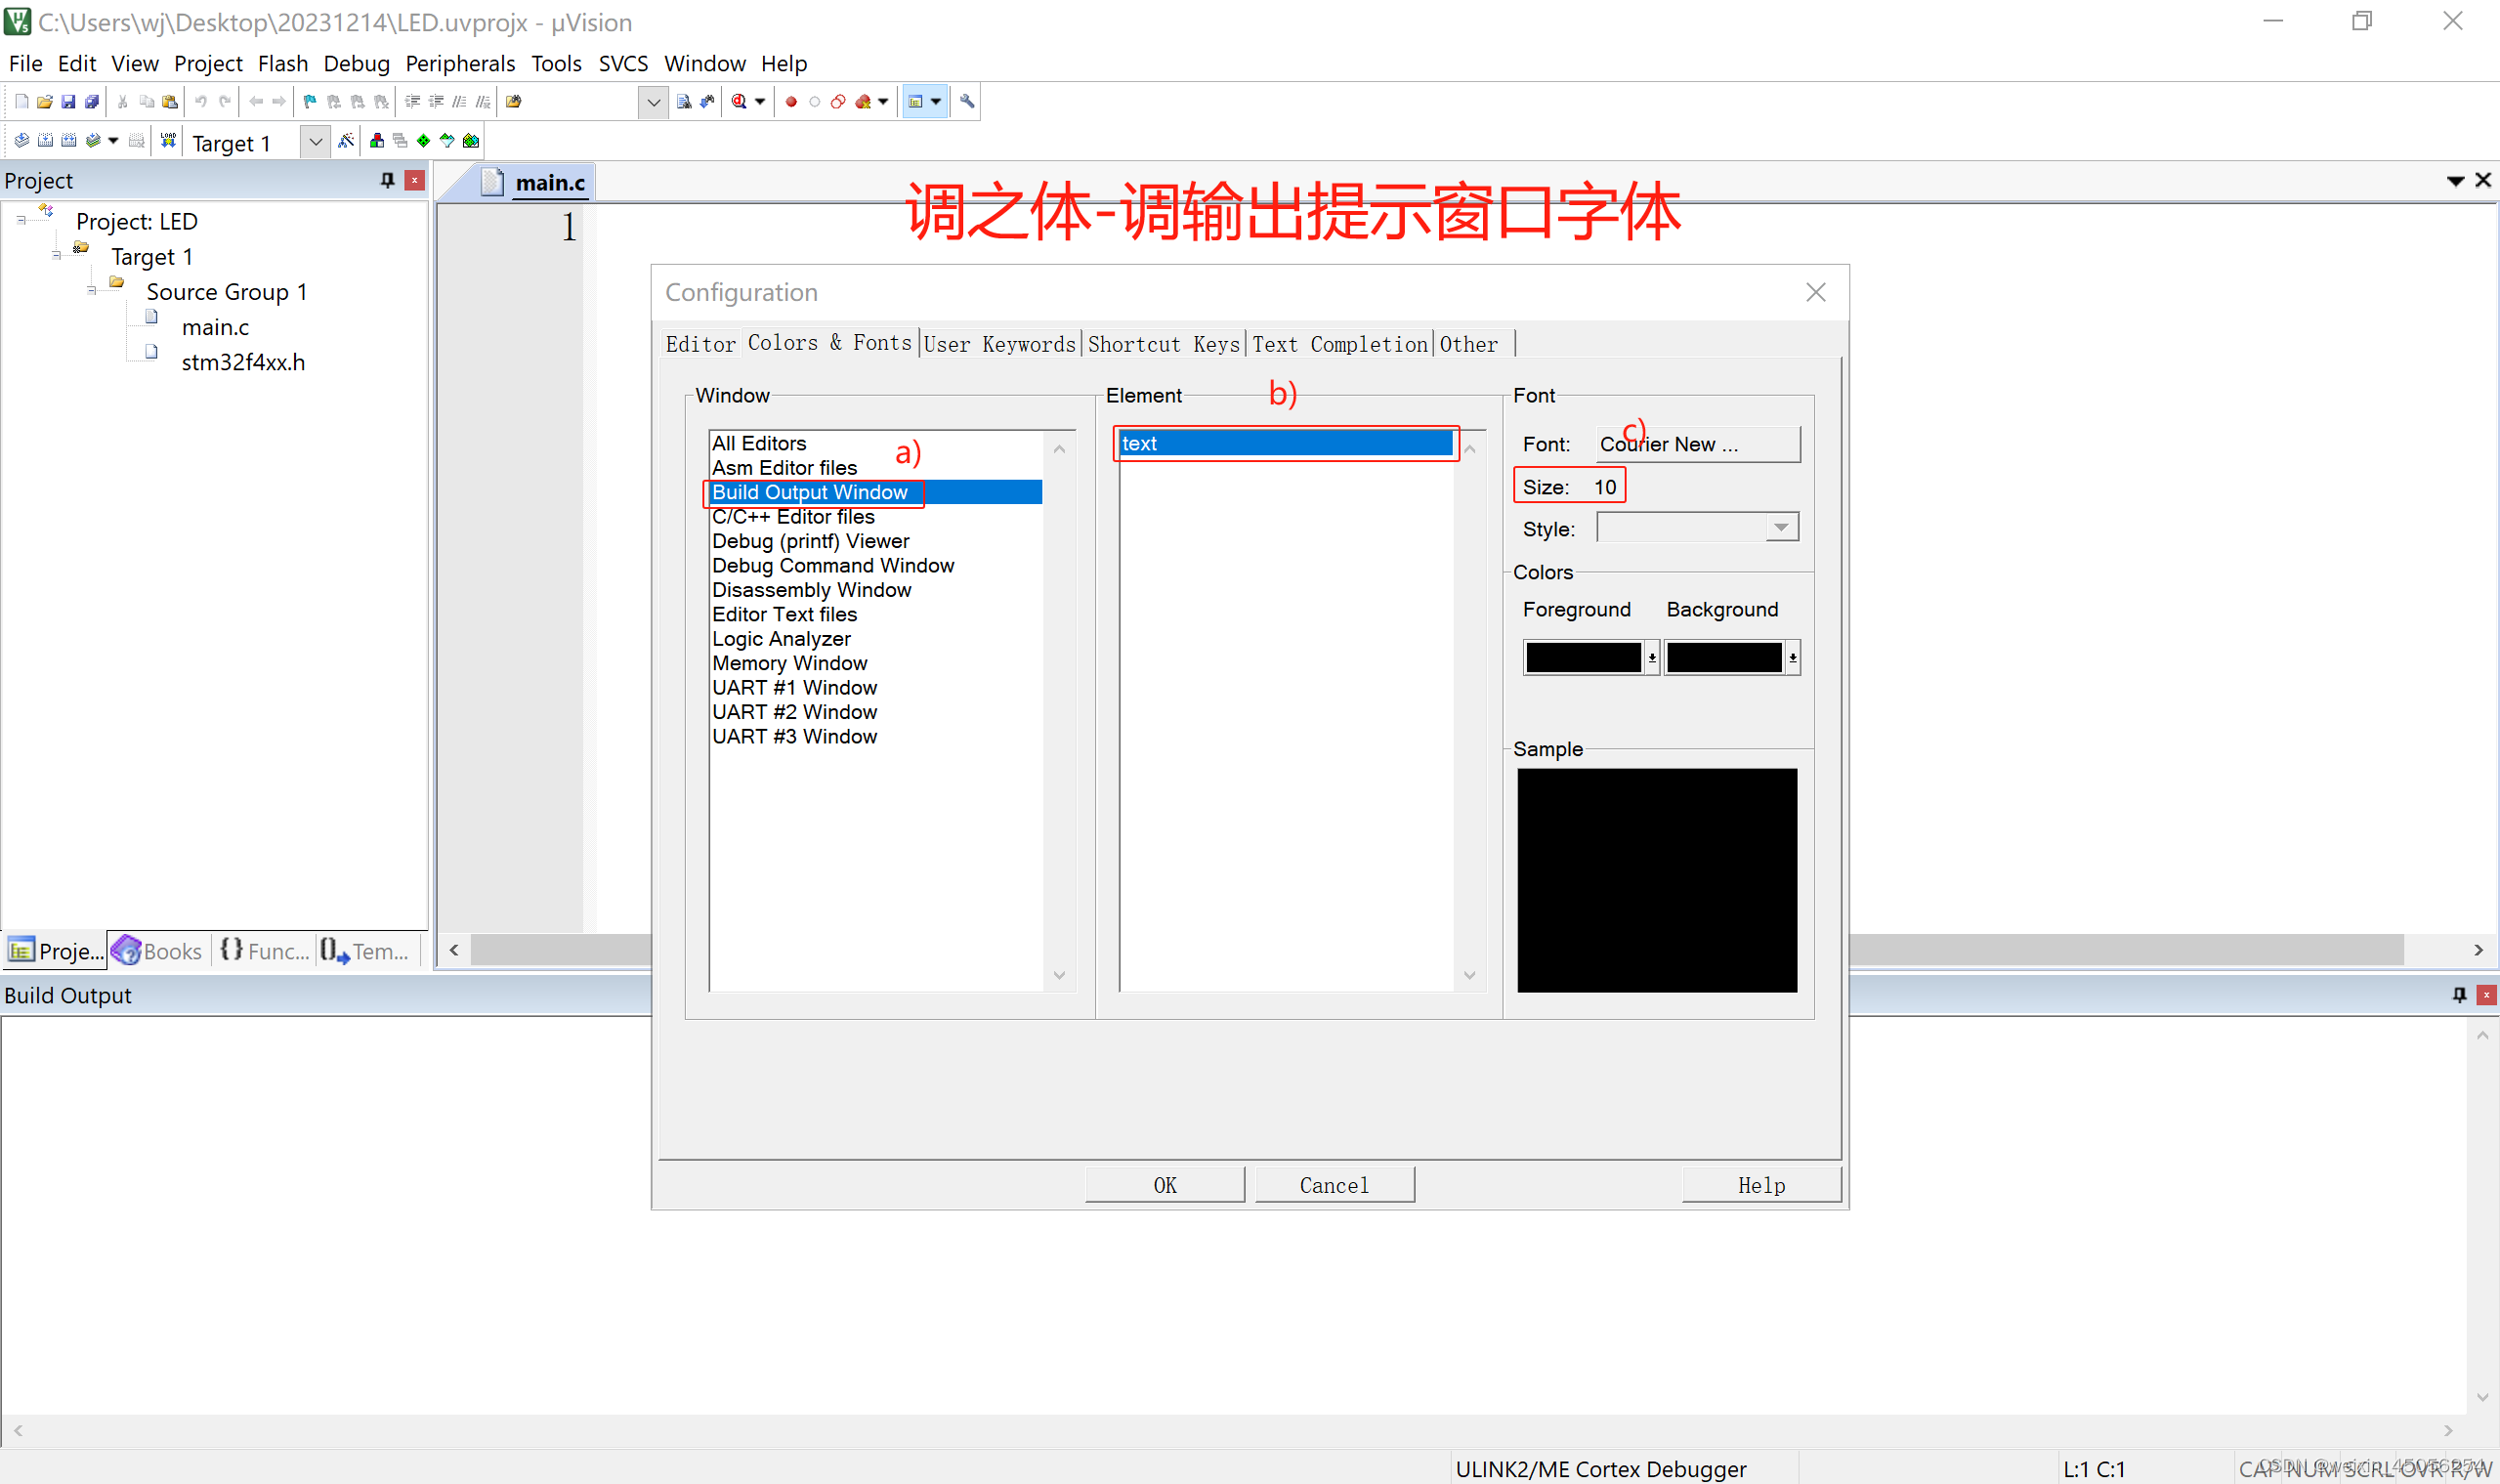Click the Kill All Breakpoints icon
This screenshot has height=1484, width=2500.
(863, 101)
